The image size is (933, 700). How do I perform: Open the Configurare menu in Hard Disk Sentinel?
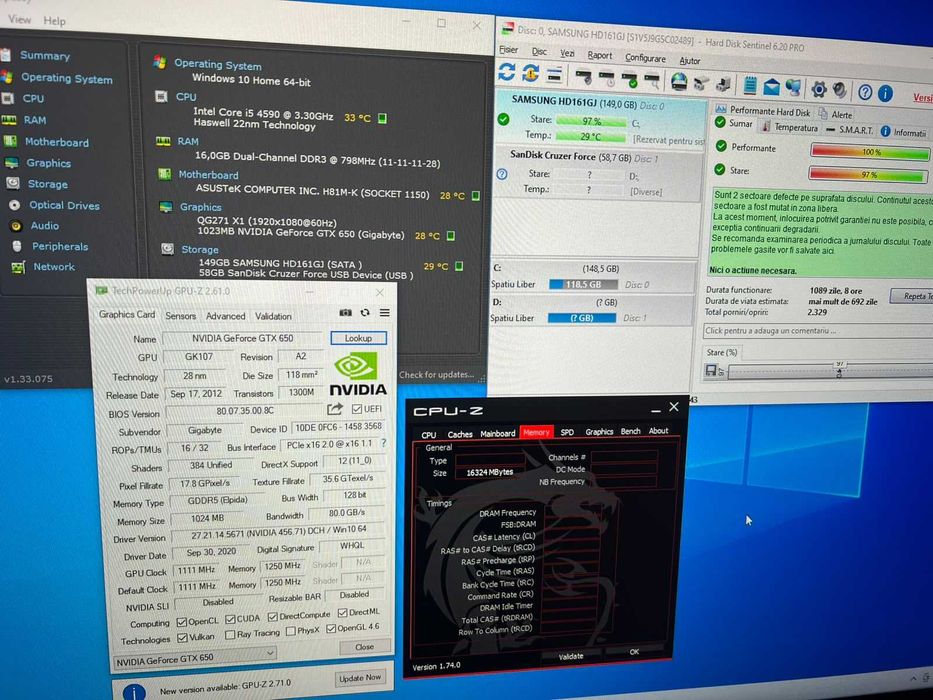click(645, 58)
